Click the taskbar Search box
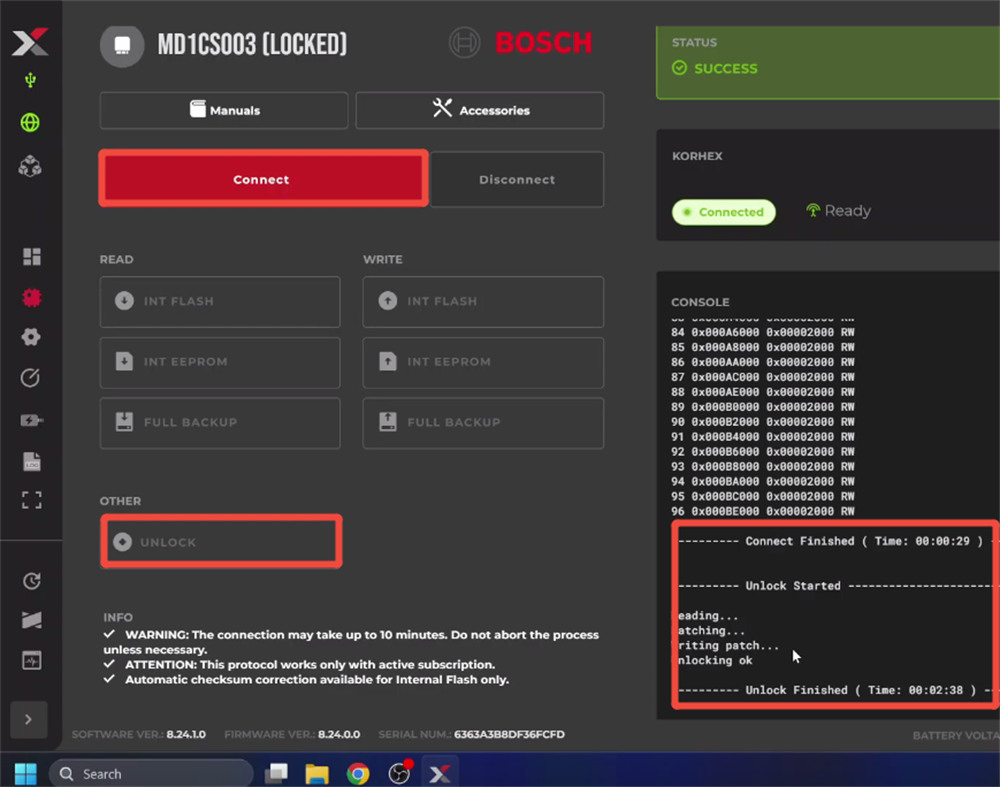Viewport: 1000px width, 787px height. point(151,774)
